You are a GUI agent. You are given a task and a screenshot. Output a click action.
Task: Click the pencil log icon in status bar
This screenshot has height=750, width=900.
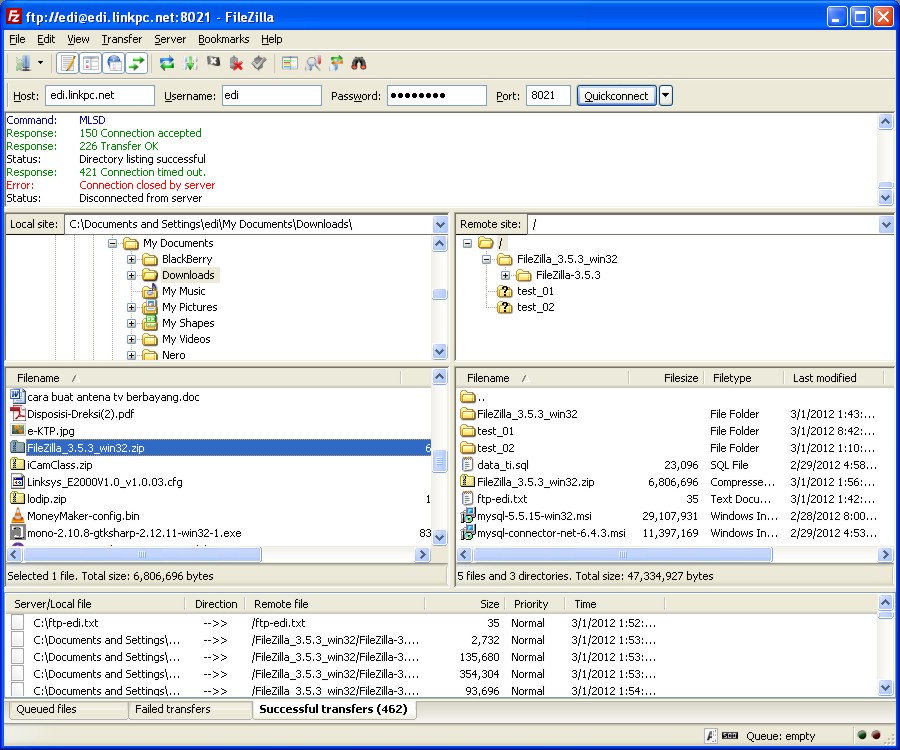coord(711,736)
